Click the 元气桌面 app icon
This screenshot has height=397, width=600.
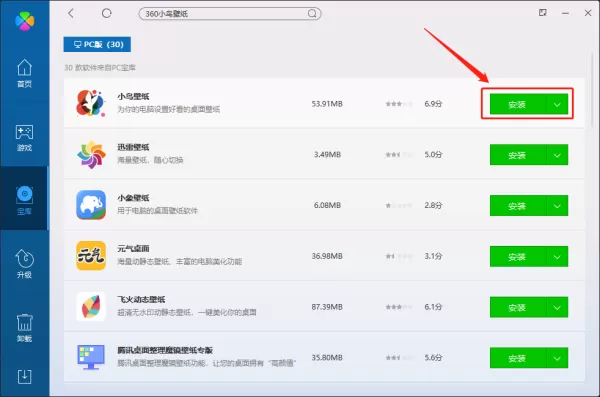(91, 256)
